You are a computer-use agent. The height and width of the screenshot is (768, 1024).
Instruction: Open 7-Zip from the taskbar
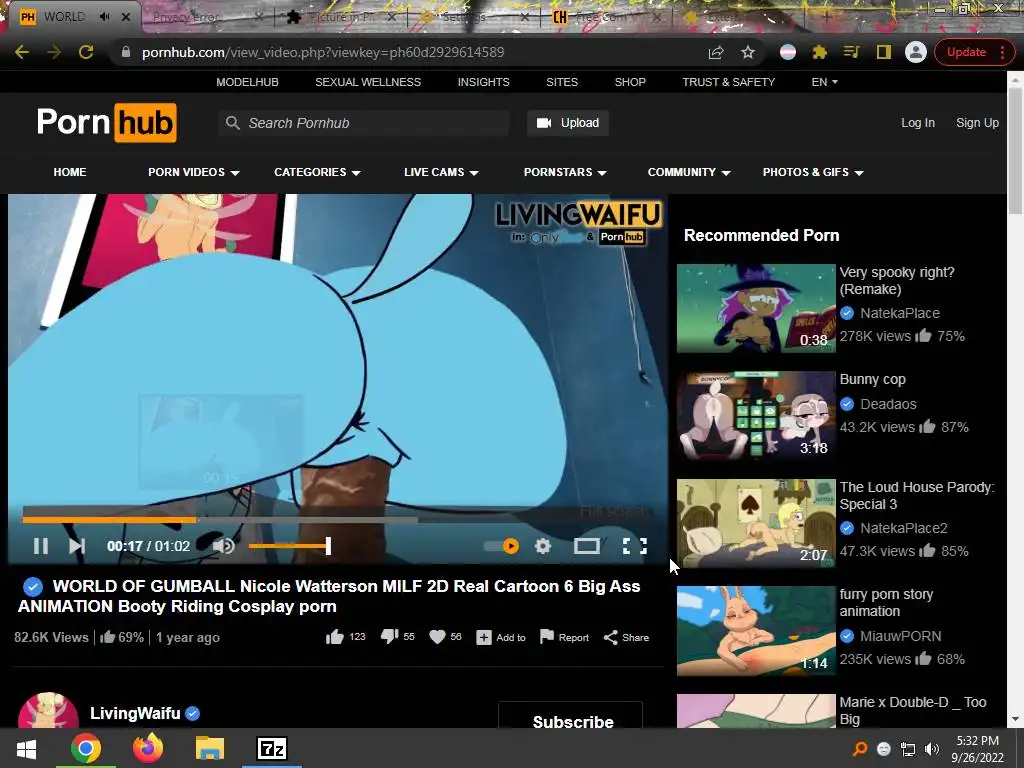(x=272, y=748)
